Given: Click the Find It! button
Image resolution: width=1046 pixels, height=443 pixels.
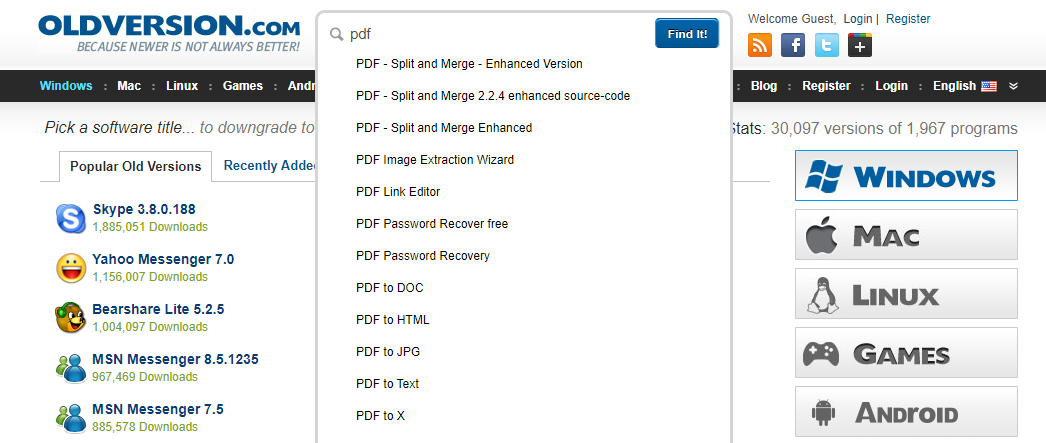Looking at the screenshot, I should [687, 33].
